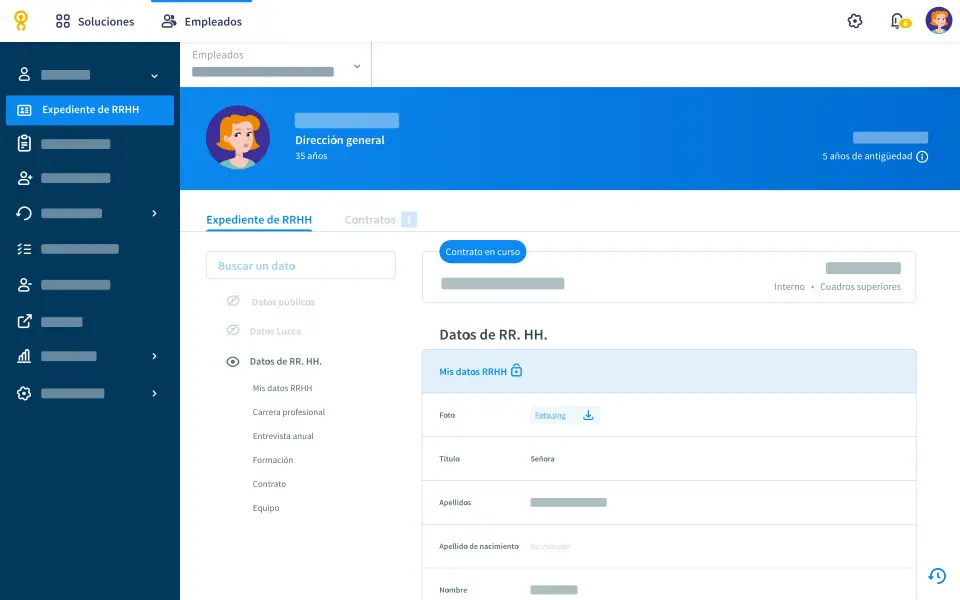Switch to the Contratos tab
The image size is (960, 600).
point(370,220)
